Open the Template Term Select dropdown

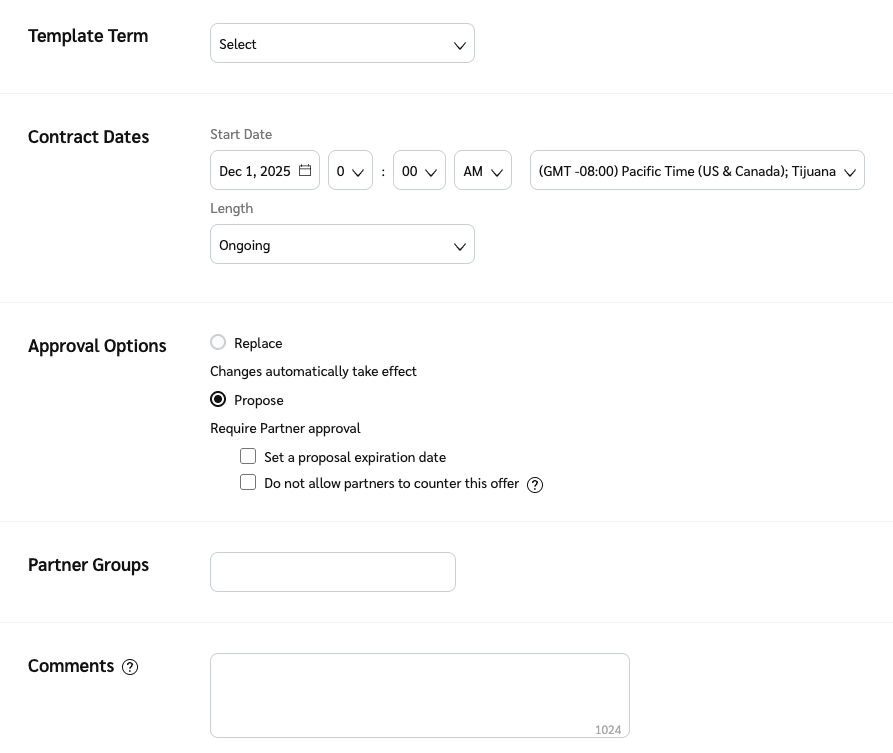(x=342, y=44)
